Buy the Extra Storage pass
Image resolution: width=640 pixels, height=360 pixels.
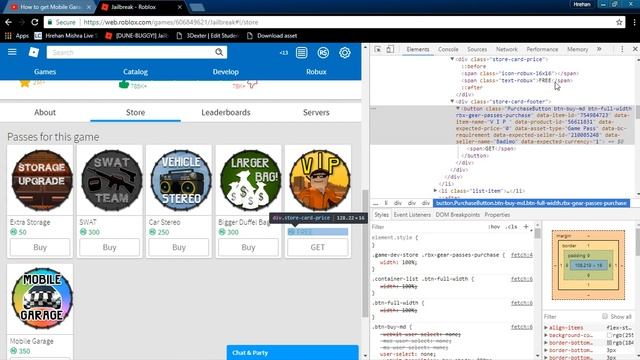(40, 247)
